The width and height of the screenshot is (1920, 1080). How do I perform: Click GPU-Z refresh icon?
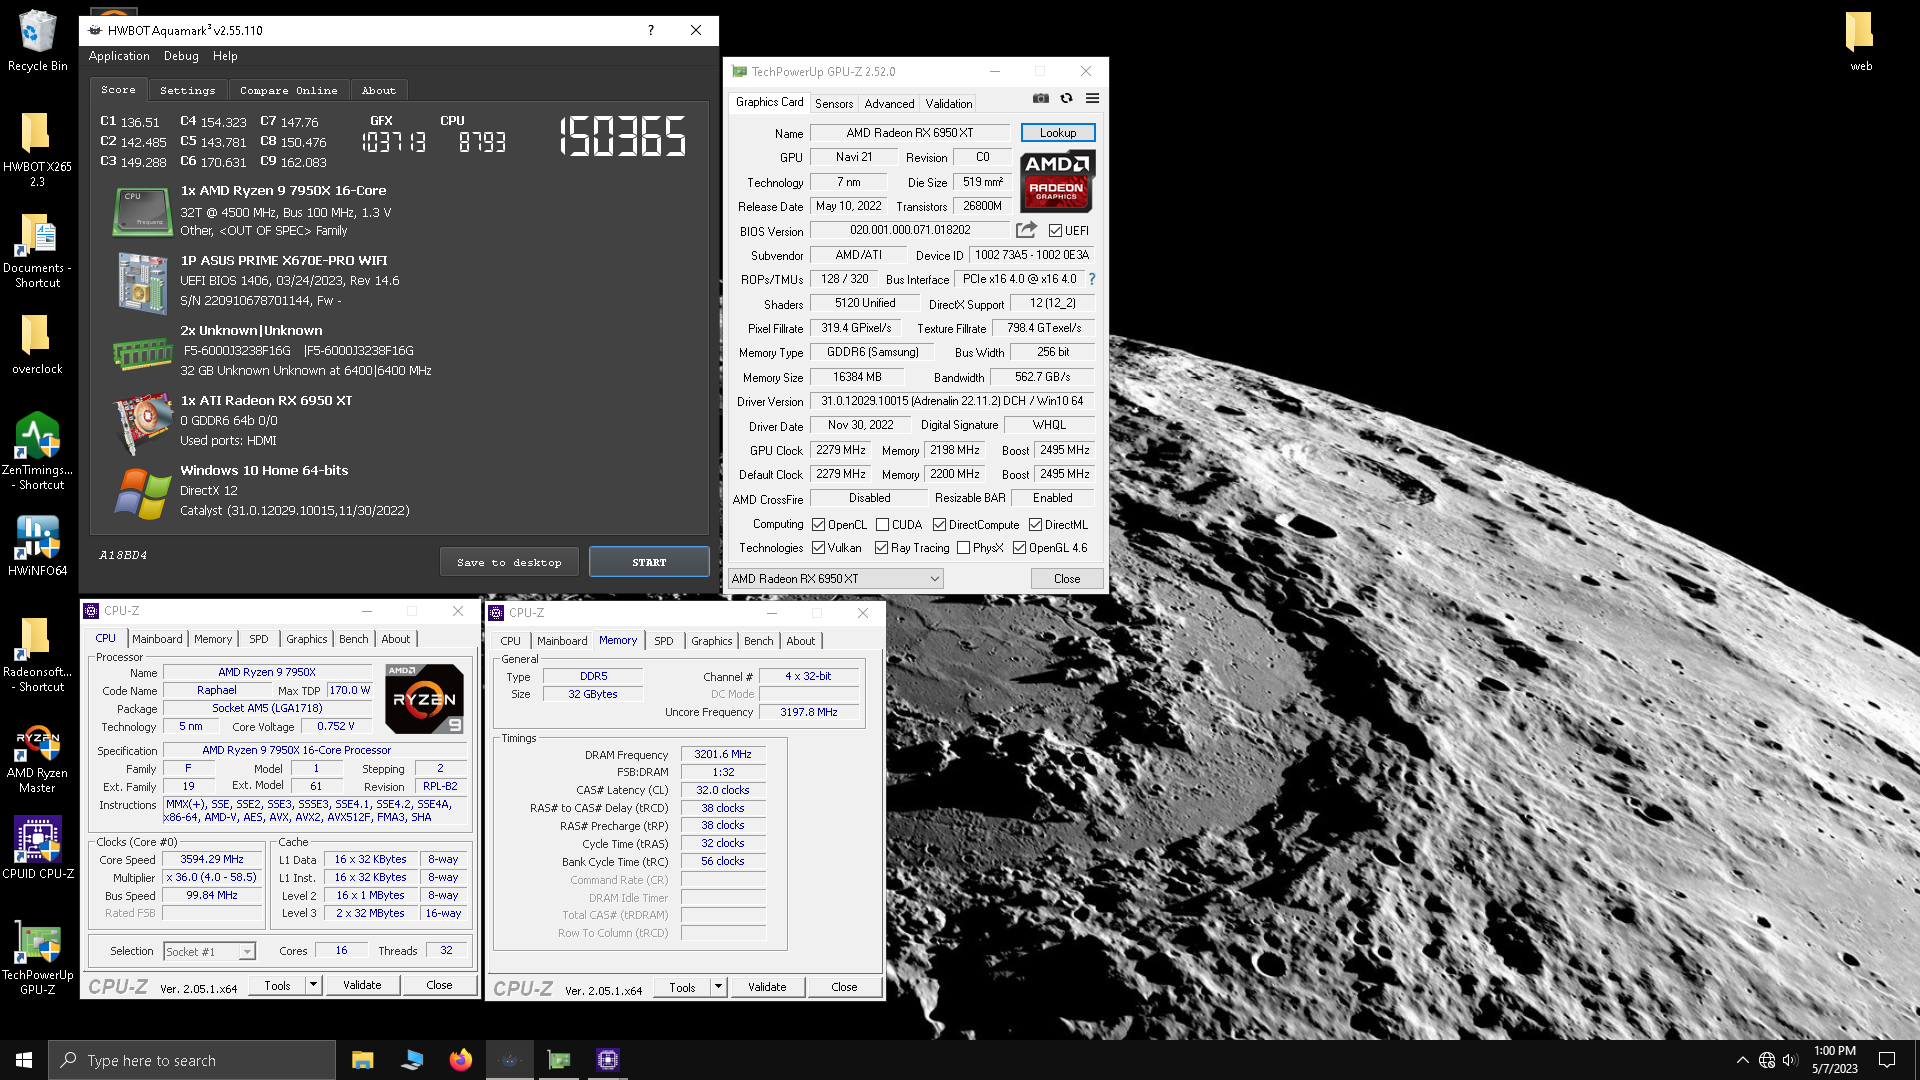pos(1067,98)
